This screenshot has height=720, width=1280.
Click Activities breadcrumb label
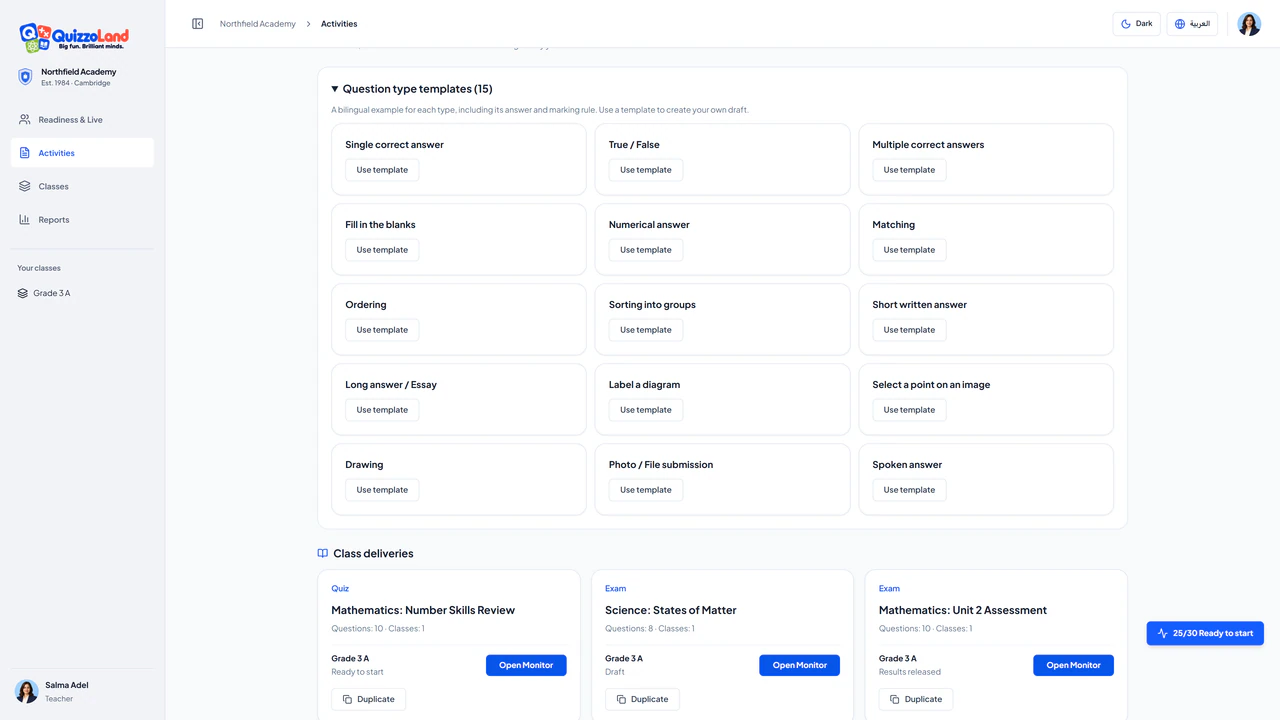339,24
